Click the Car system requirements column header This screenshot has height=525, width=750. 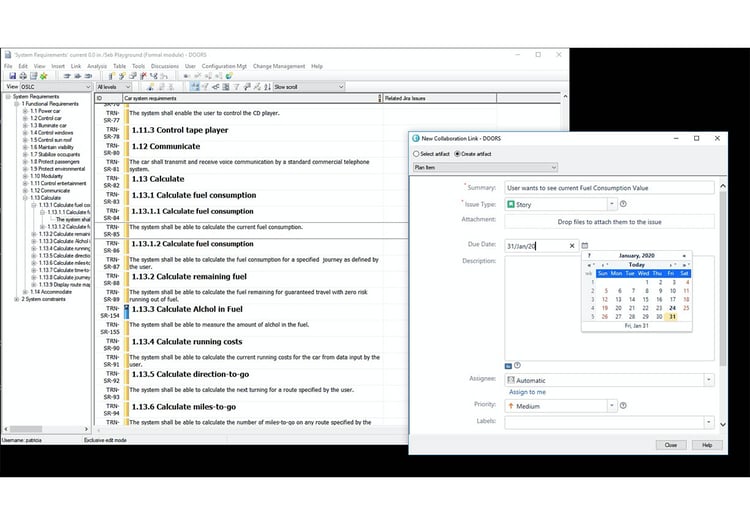(252, 98)
